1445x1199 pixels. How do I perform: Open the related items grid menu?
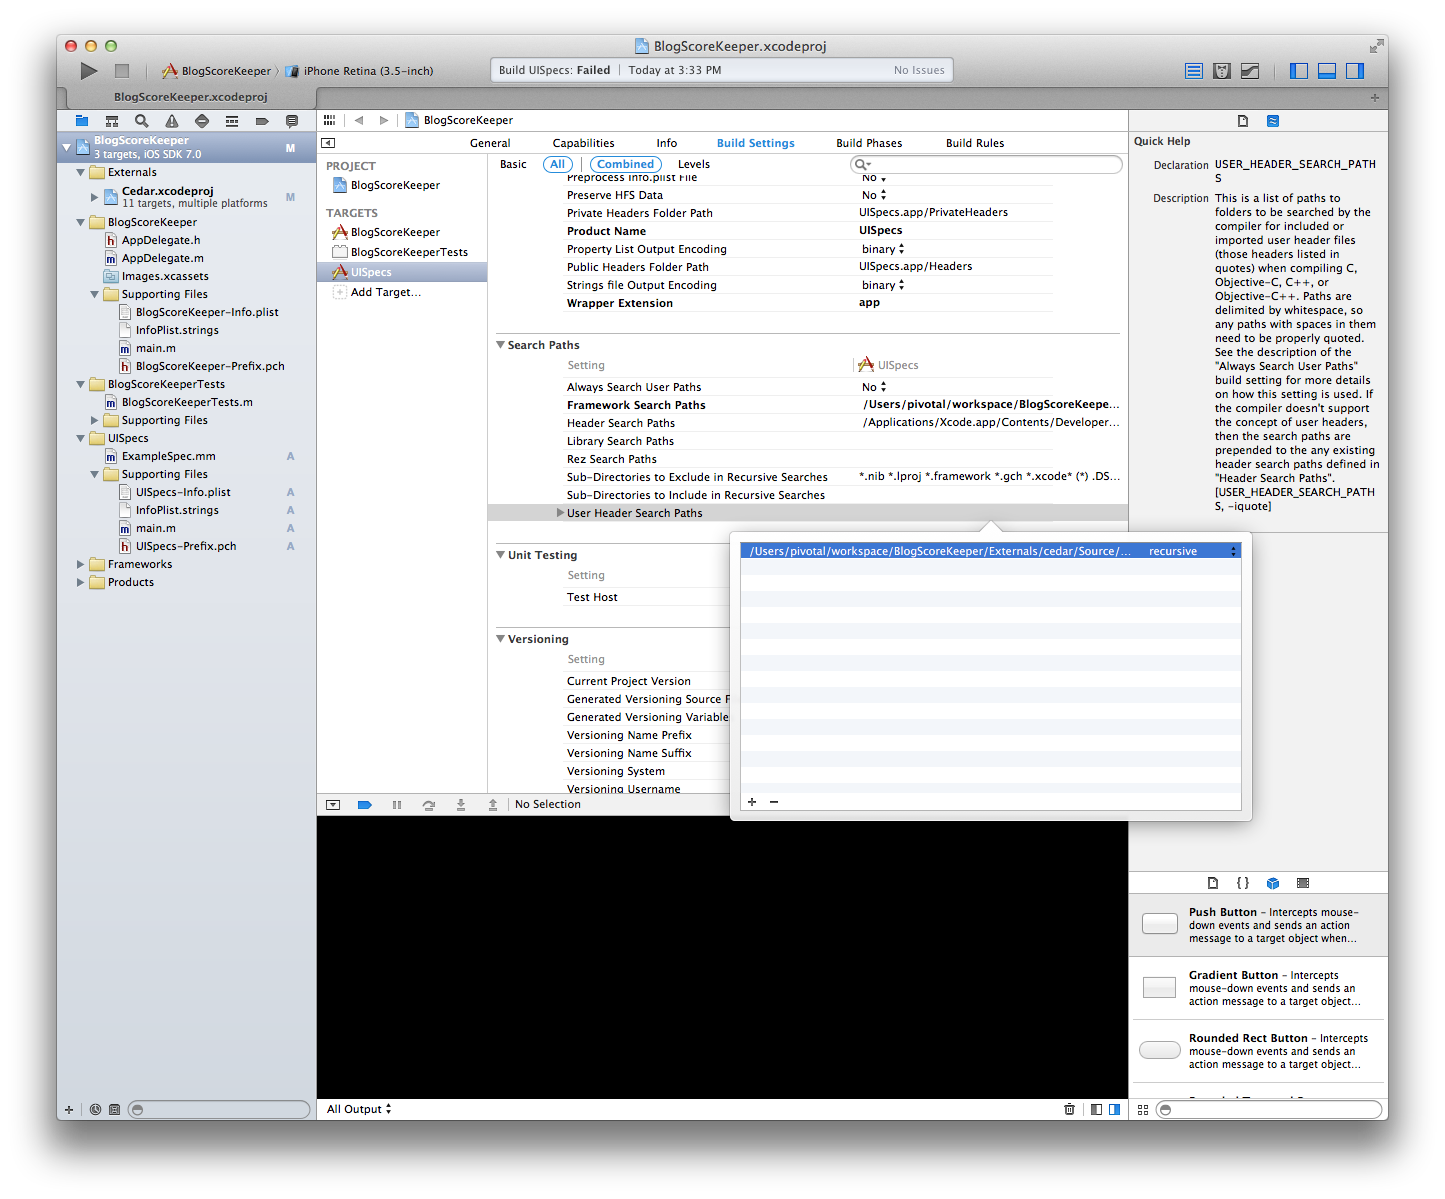point(330,120)
